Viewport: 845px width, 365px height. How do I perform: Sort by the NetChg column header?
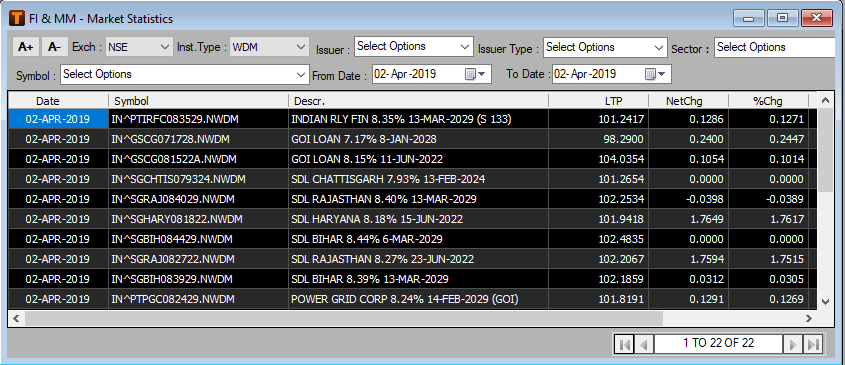pyautogui.click(x=689, y=101)
